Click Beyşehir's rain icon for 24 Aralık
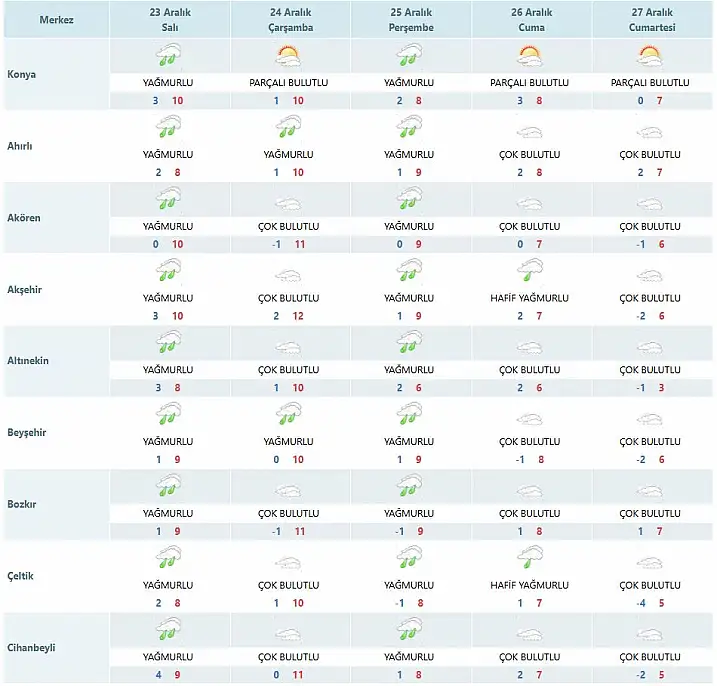717x686 pixels. (x=288, y=414)
